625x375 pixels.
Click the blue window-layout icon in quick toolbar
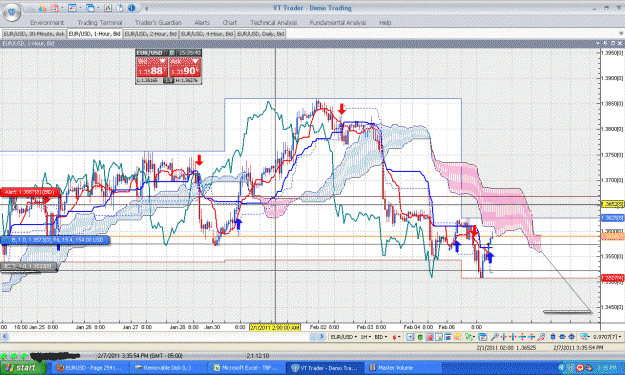72,8
